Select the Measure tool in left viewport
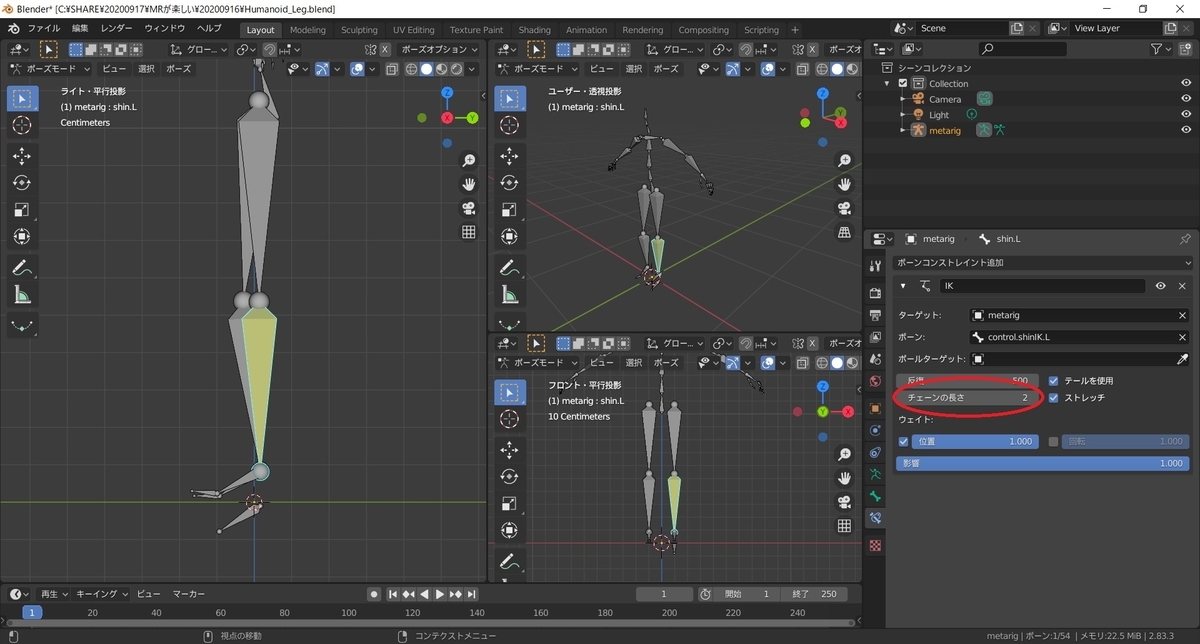The height and width of the screenshot is (644, 1200). [22, 295]
